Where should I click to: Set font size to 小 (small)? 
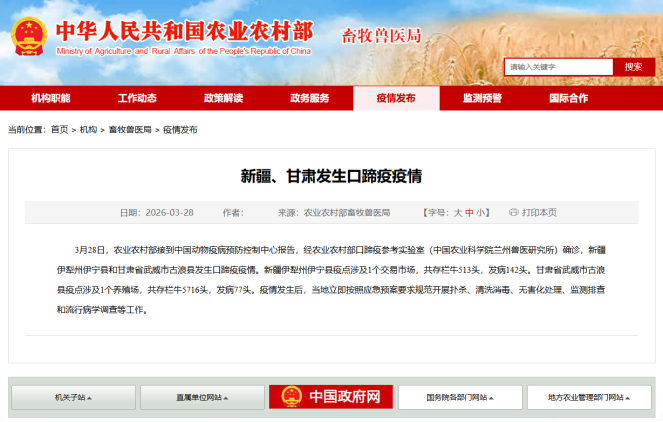[x=481, y=213]
